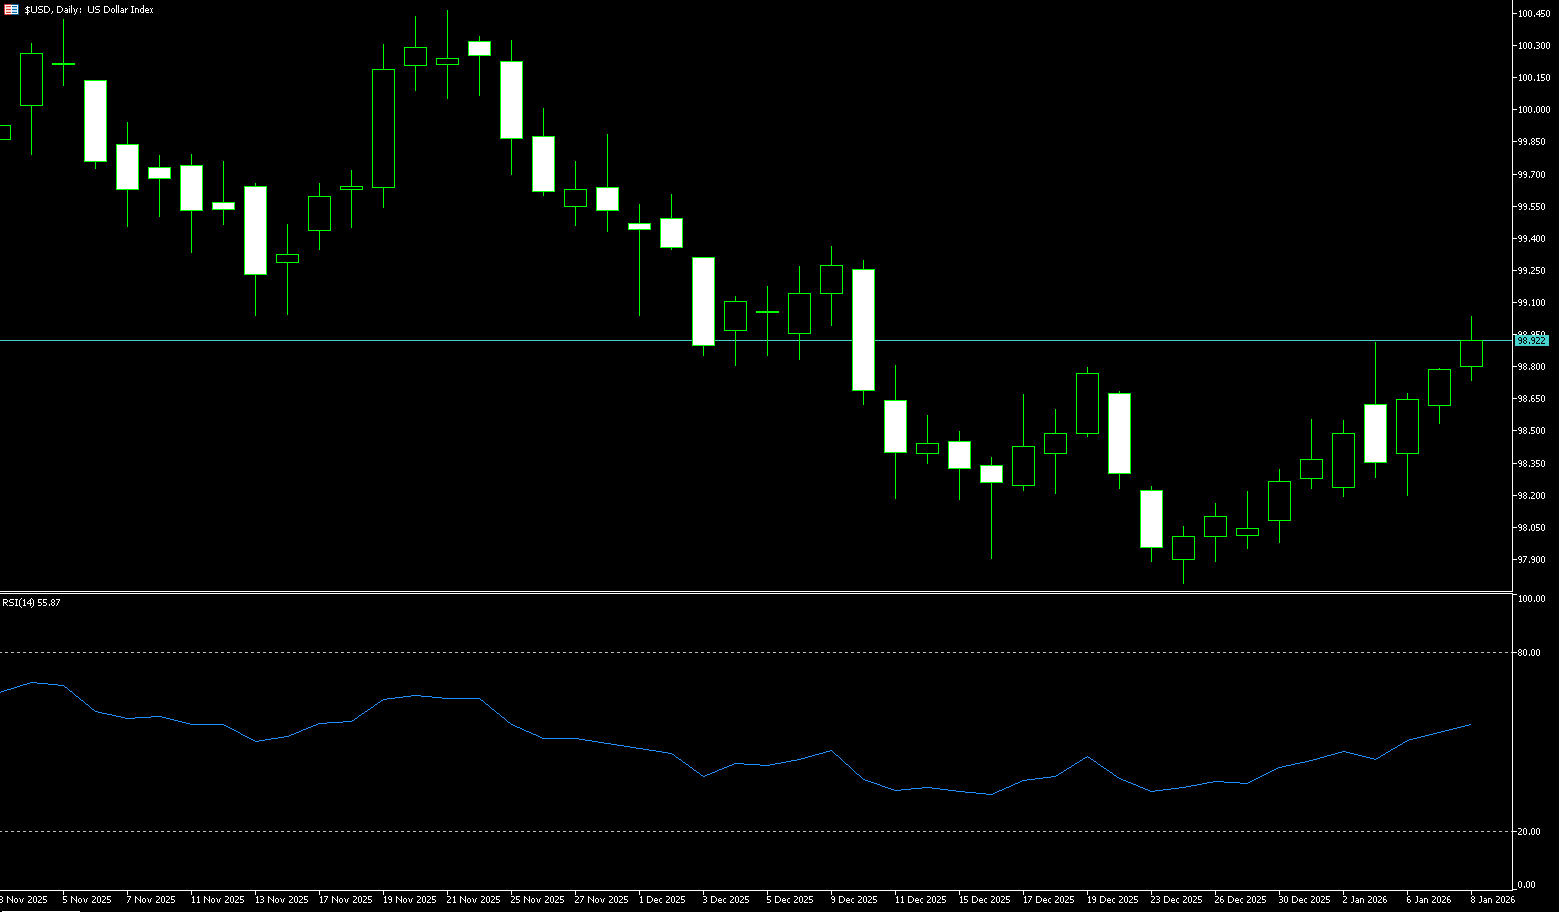Click the chart symbol icon beside $USD title
Image resolution: width=1559 pixels, height=912 pixels.
pos(11,9)
